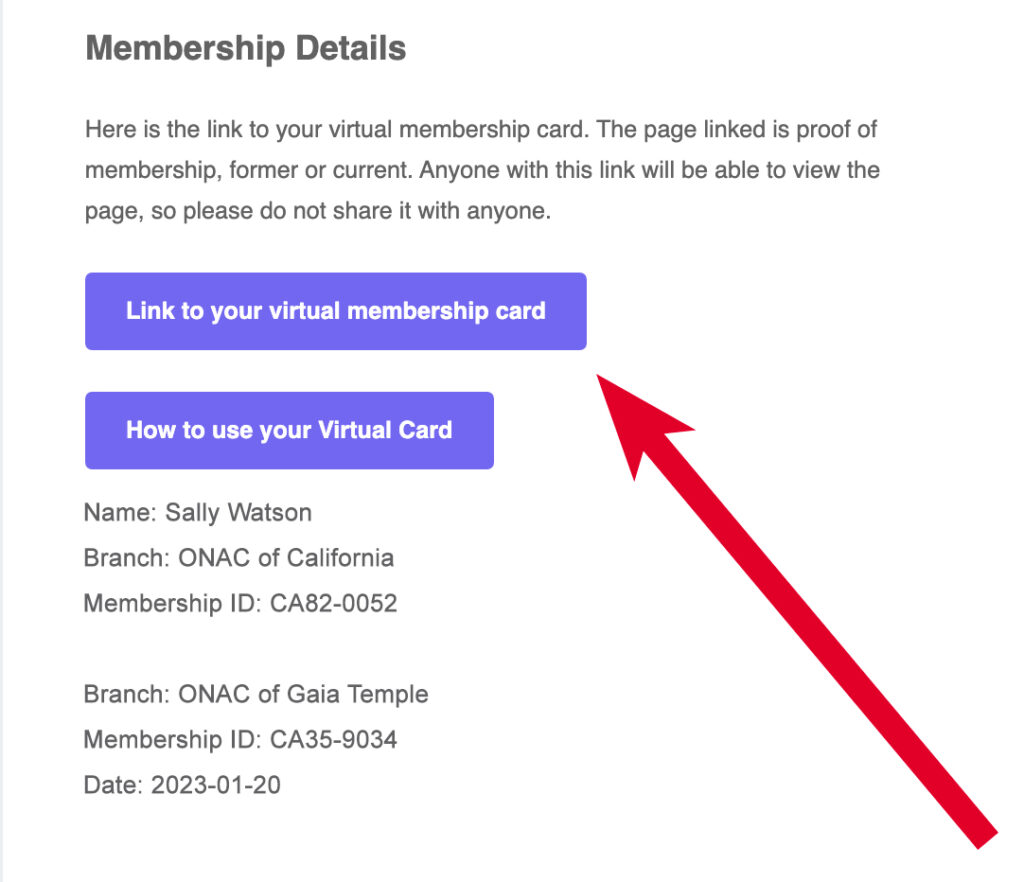
Task: Select the ONAC of California branch text
Action: click(286, 558)
